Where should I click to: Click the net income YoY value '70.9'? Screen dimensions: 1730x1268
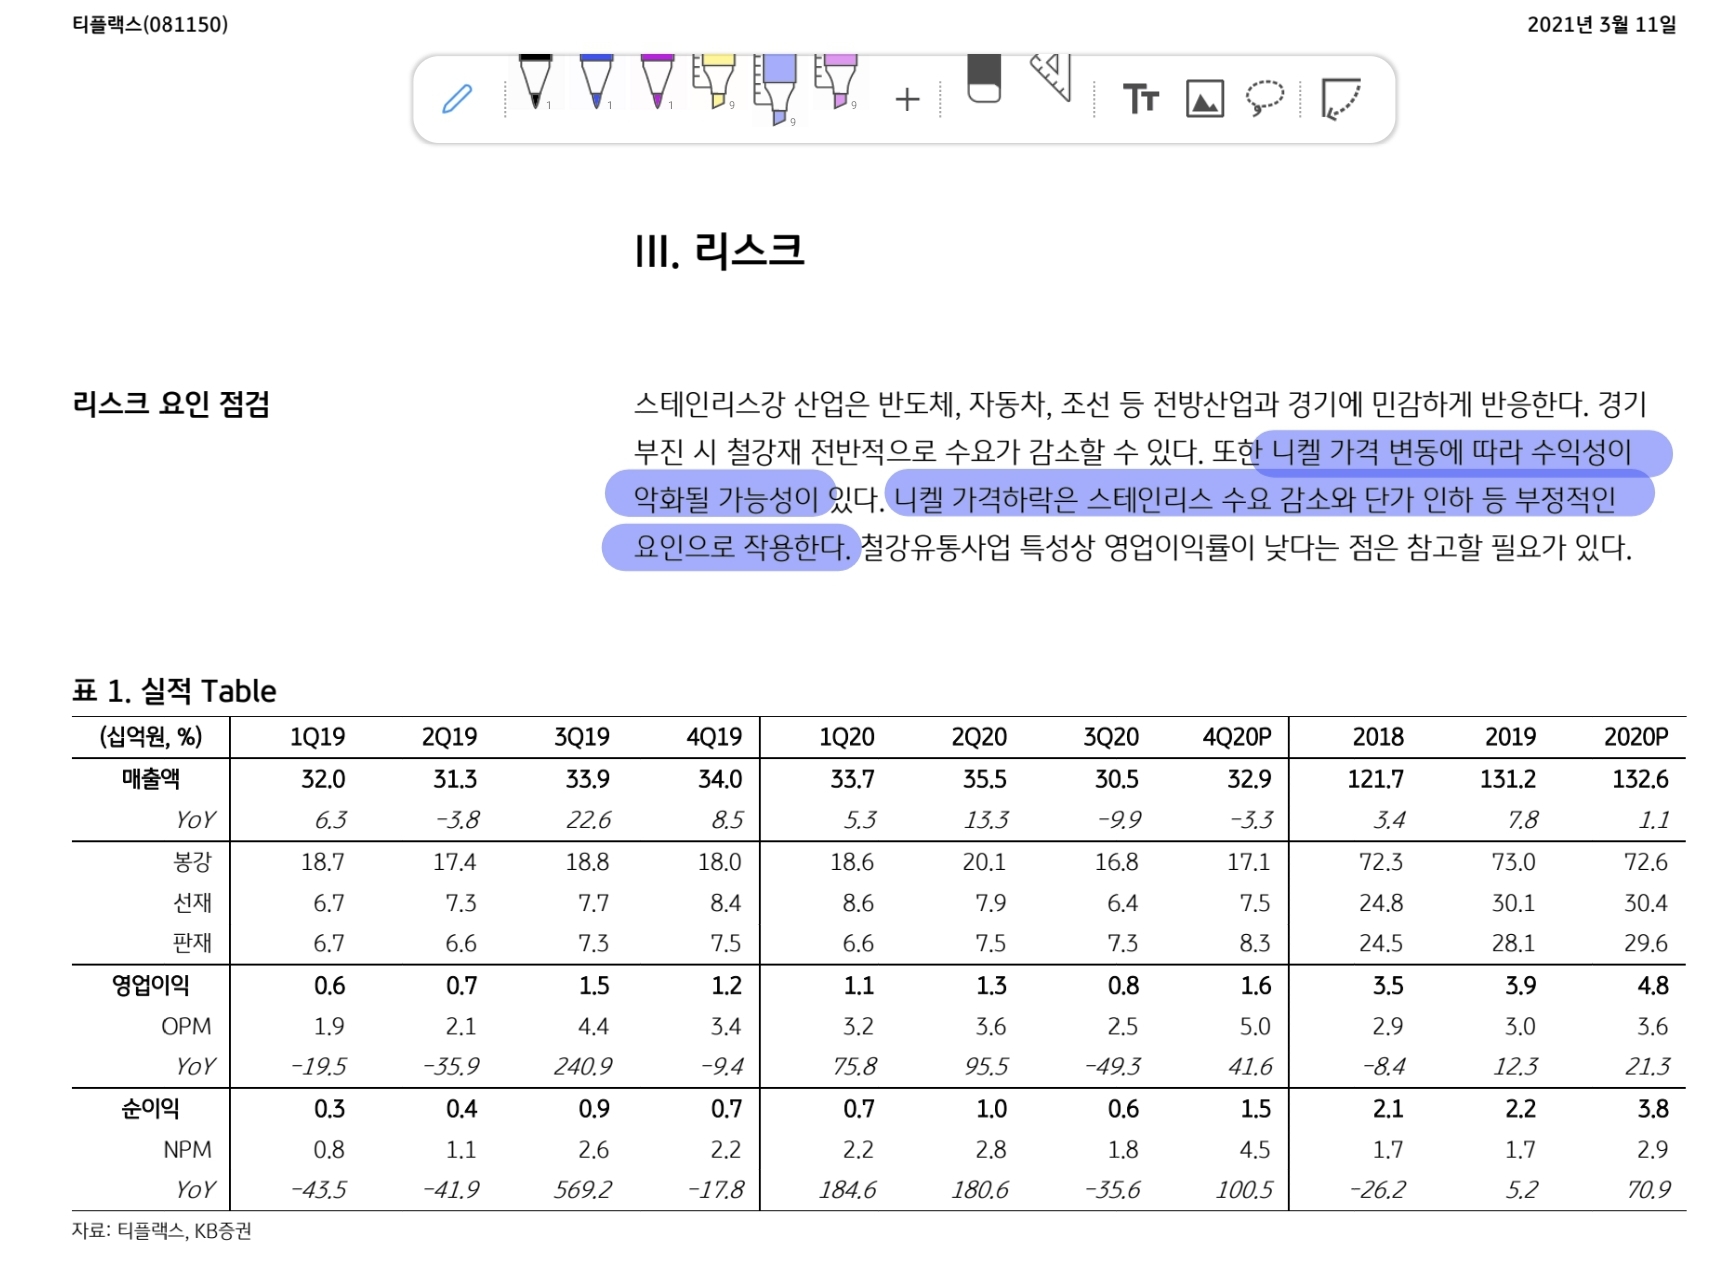pos(1648,1190)
